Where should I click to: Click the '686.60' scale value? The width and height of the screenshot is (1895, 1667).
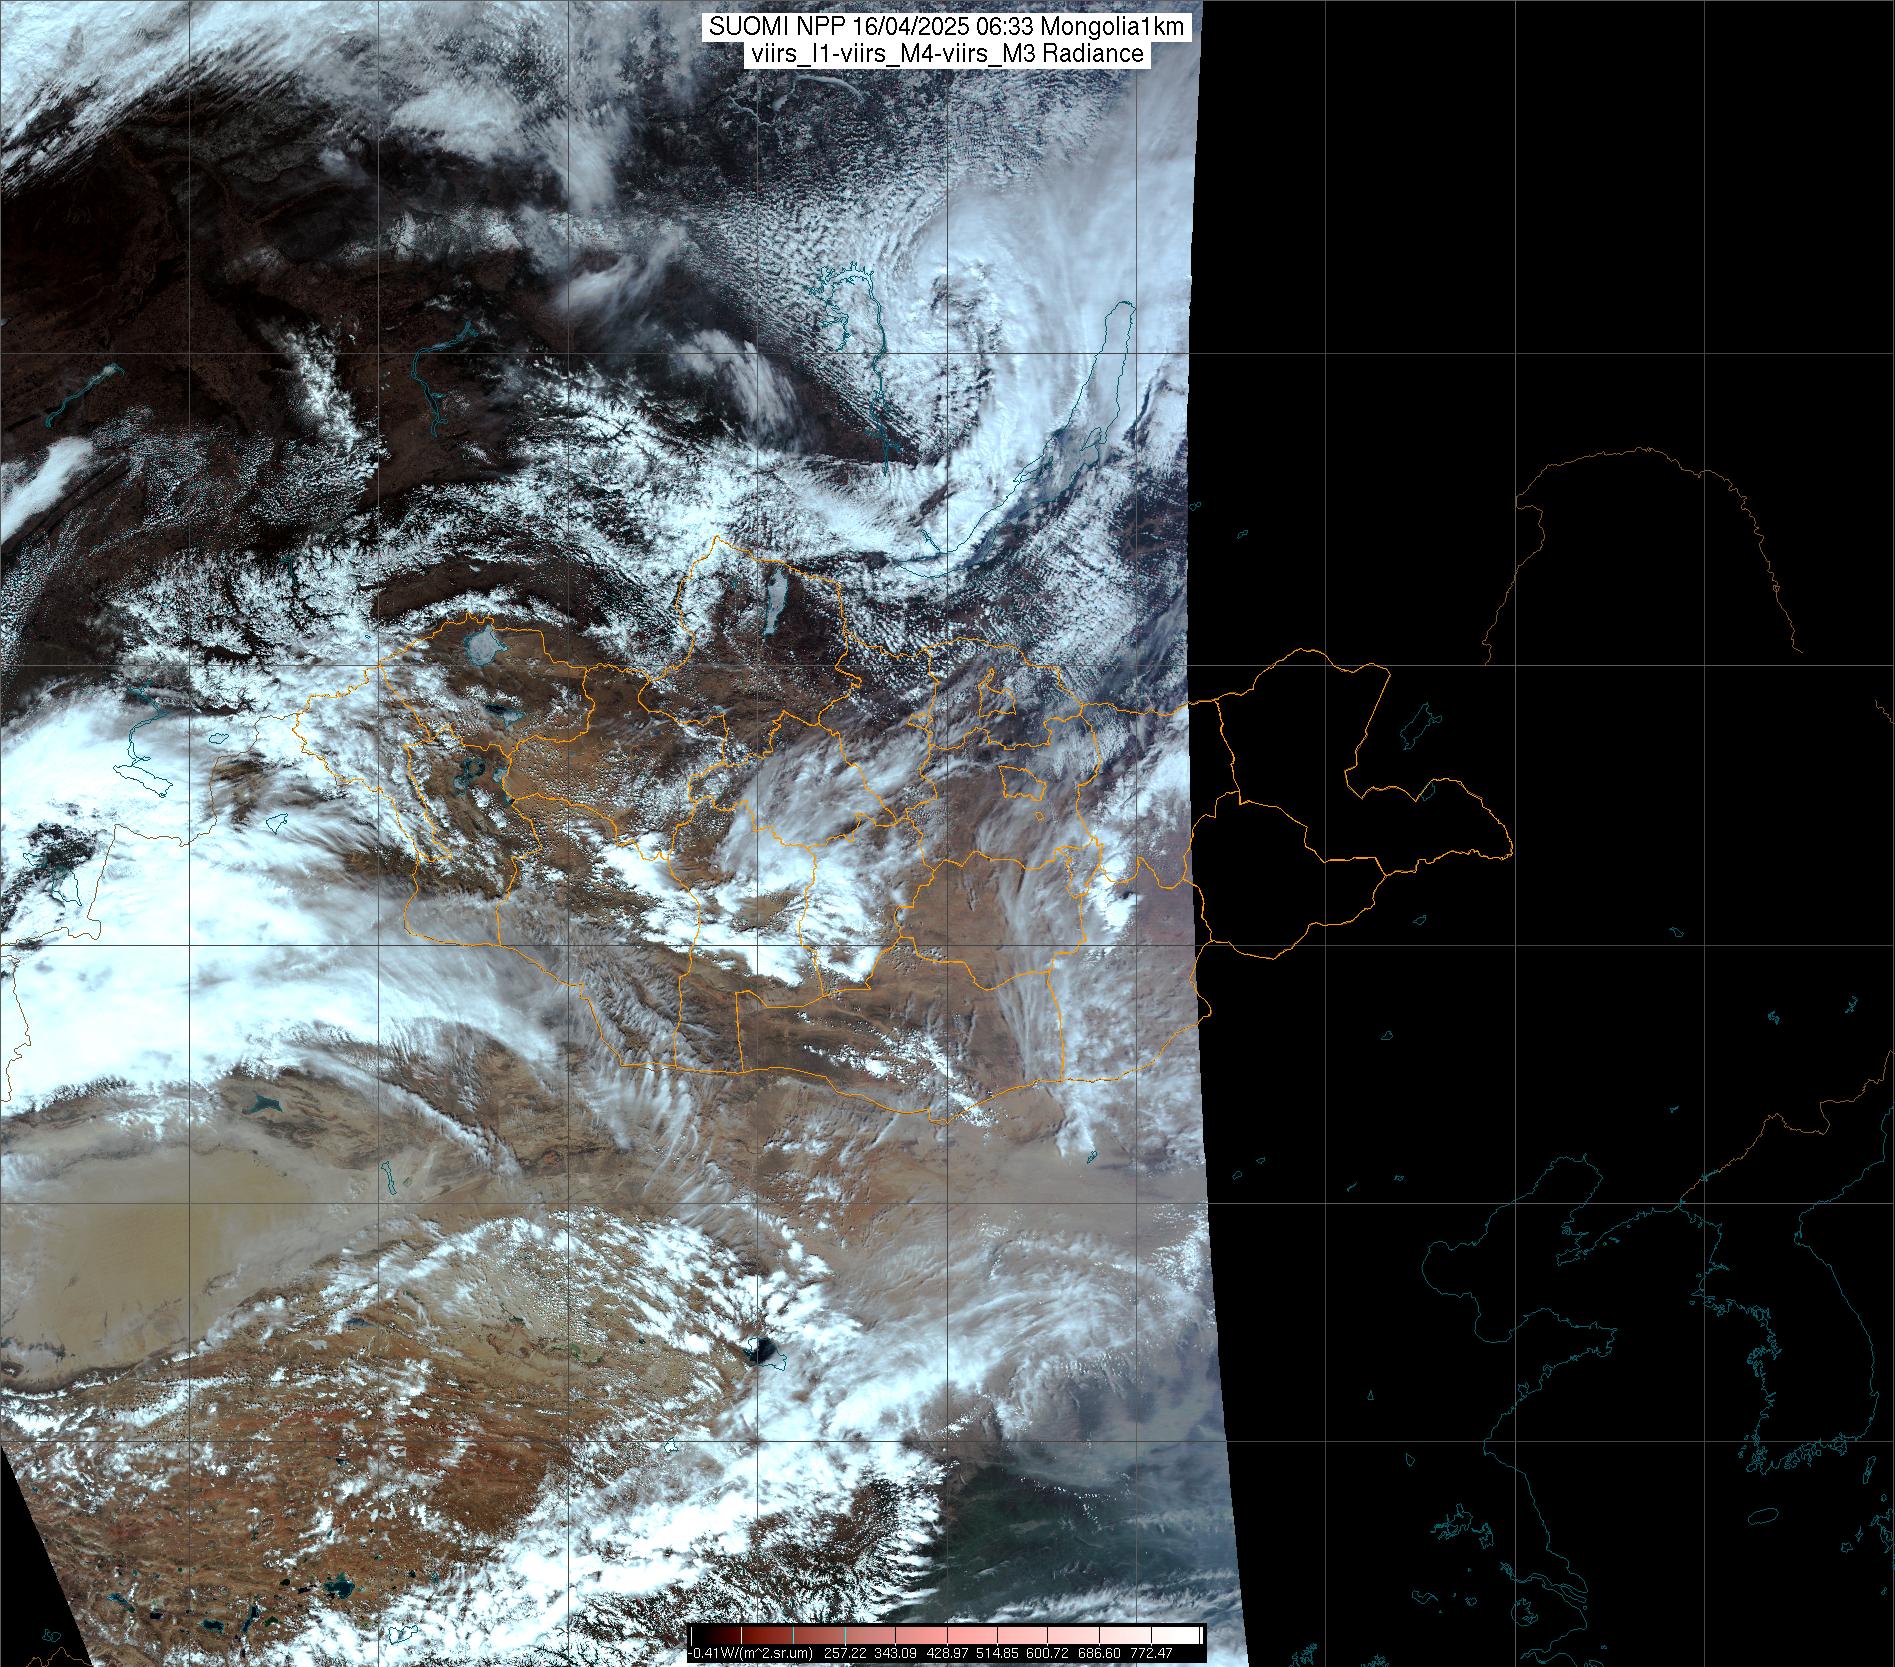pos(1099,1654)
